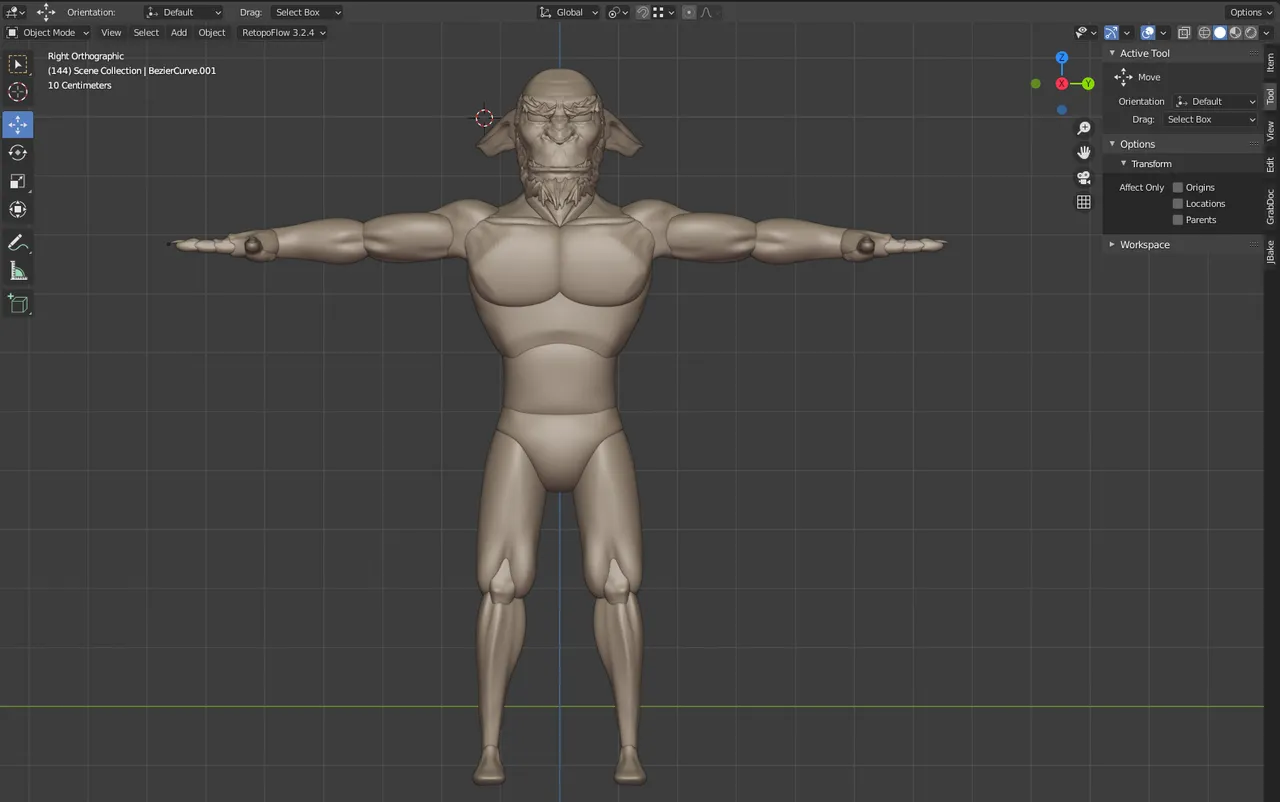
Task: Enable Affect Only Locations checkbox
Action: point(1178,203)
